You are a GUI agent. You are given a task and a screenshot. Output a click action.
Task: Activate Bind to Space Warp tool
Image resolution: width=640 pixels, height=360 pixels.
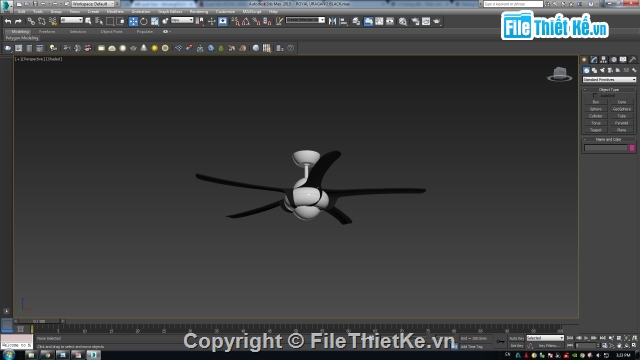click(53, 21)
